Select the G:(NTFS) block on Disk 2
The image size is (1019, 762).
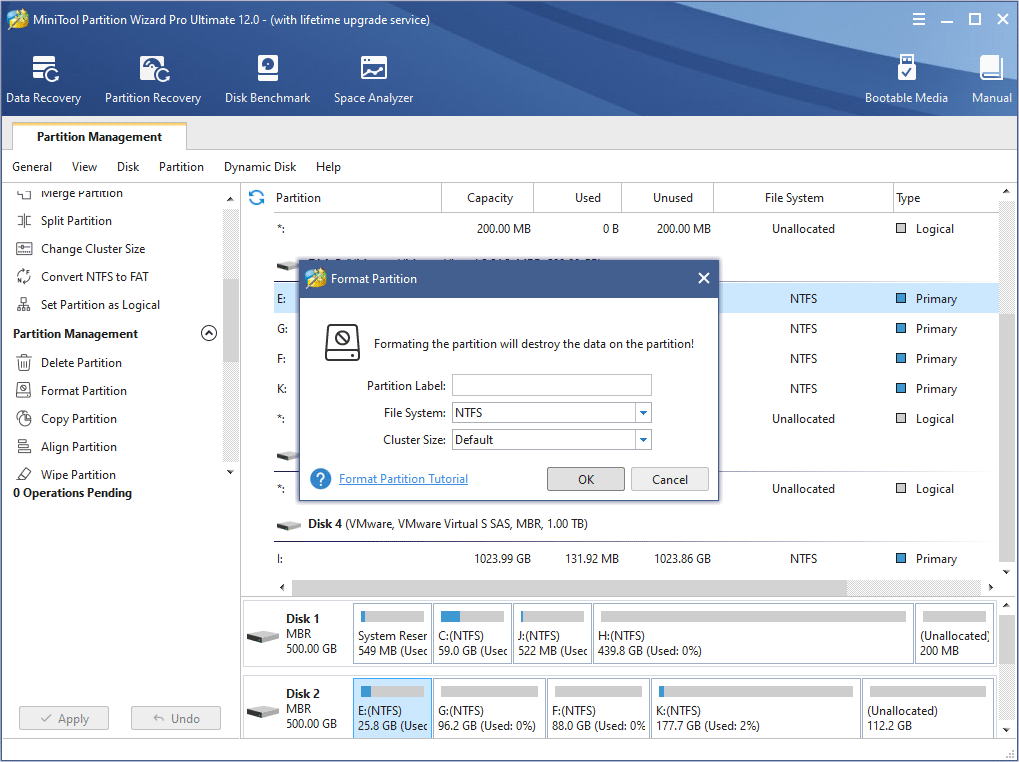pos(489,709)
